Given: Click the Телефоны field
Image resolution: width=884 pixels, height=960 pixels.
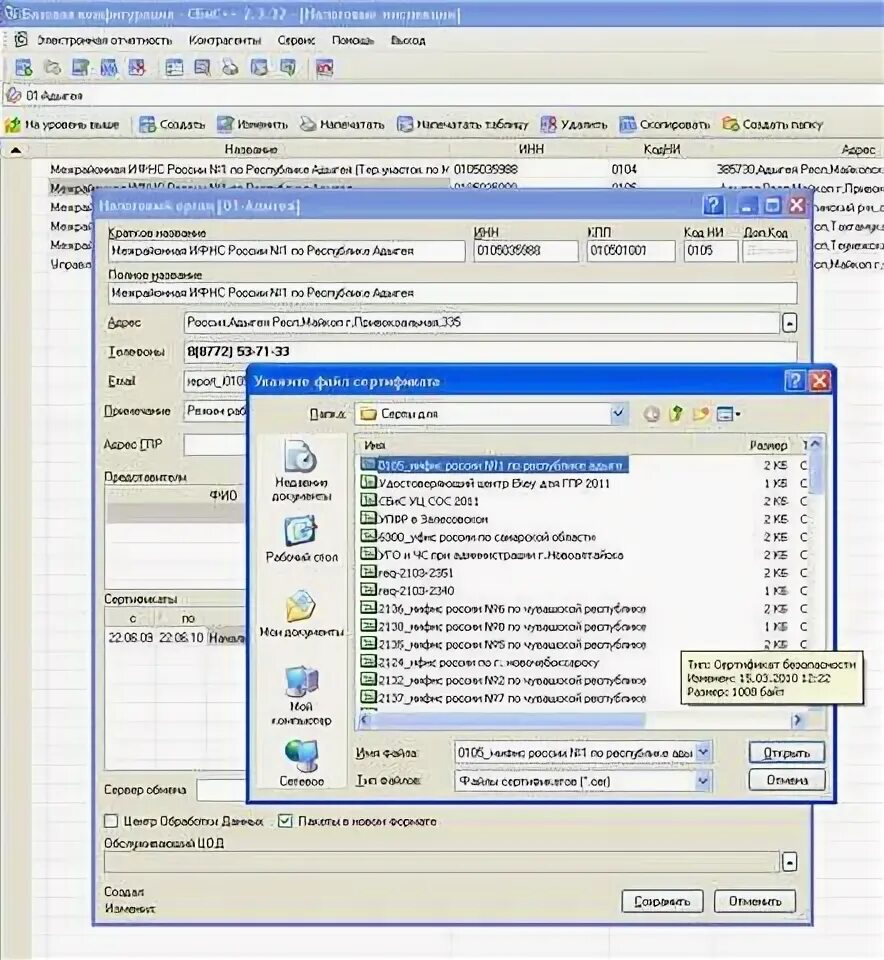Looking at the screenshot, I should (x=490, y=352).
